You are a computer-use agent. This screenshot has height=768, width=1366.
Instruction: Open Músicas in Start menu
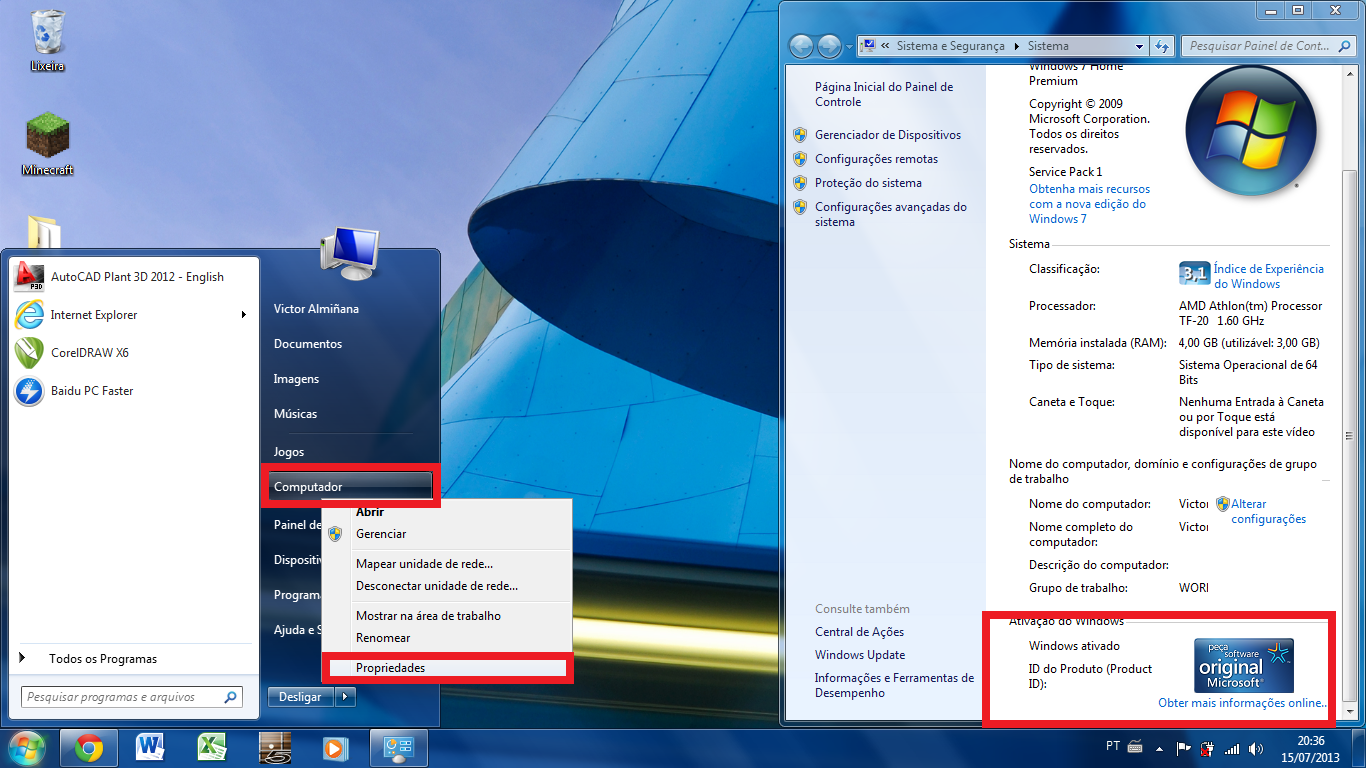pos(351,414)
